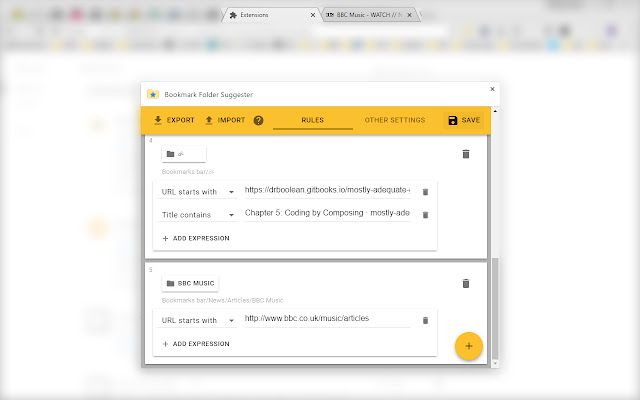Open the Other Settings tab
The width and height of the screenshot is (640, 400).
[395, 120]
